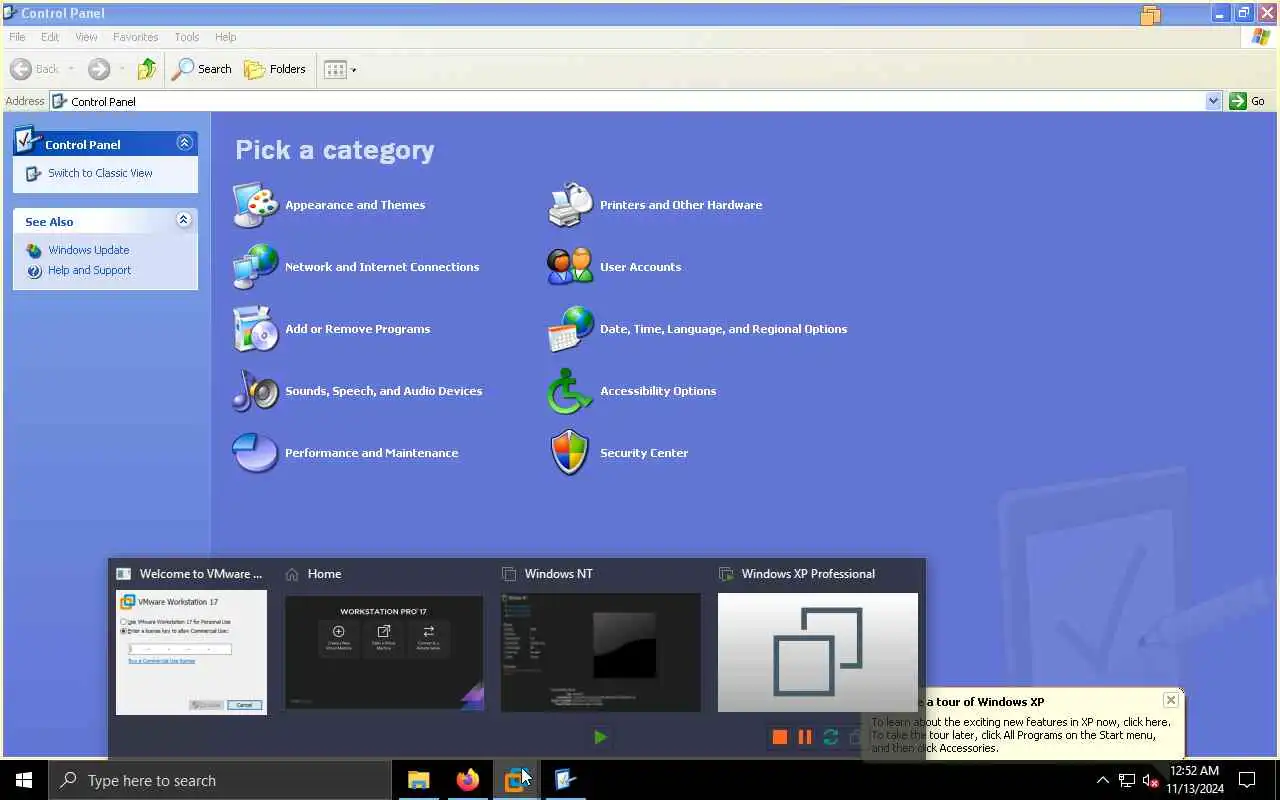Open the Security Center shield icon
The width and height of the screenshot is (1280, 800).
[570, 453]
